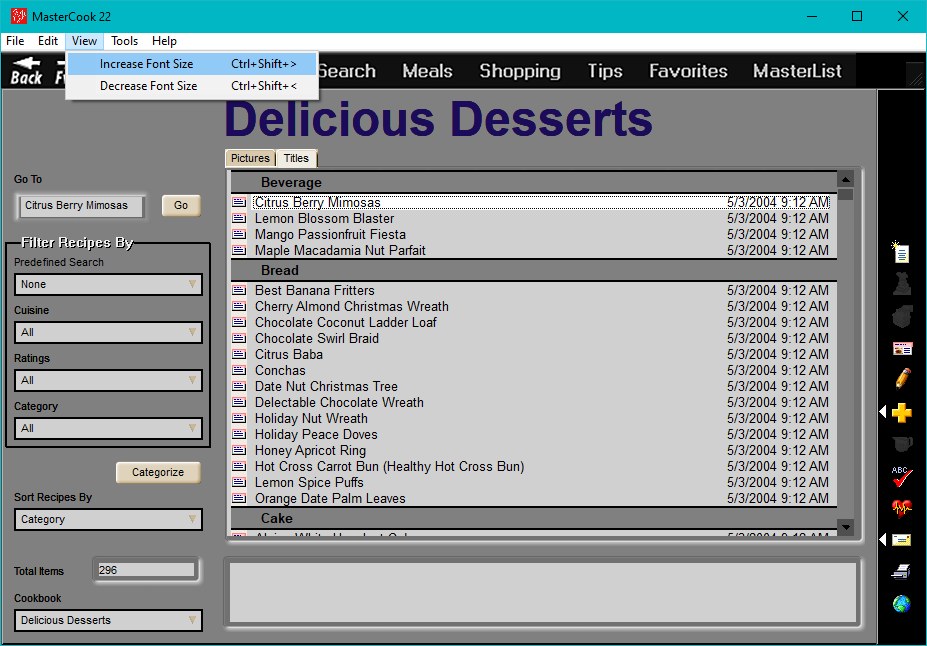This screenshot has width=927, height=646.
Task: Open the Sort Recipes By dropdown
Action: point(108,520)
